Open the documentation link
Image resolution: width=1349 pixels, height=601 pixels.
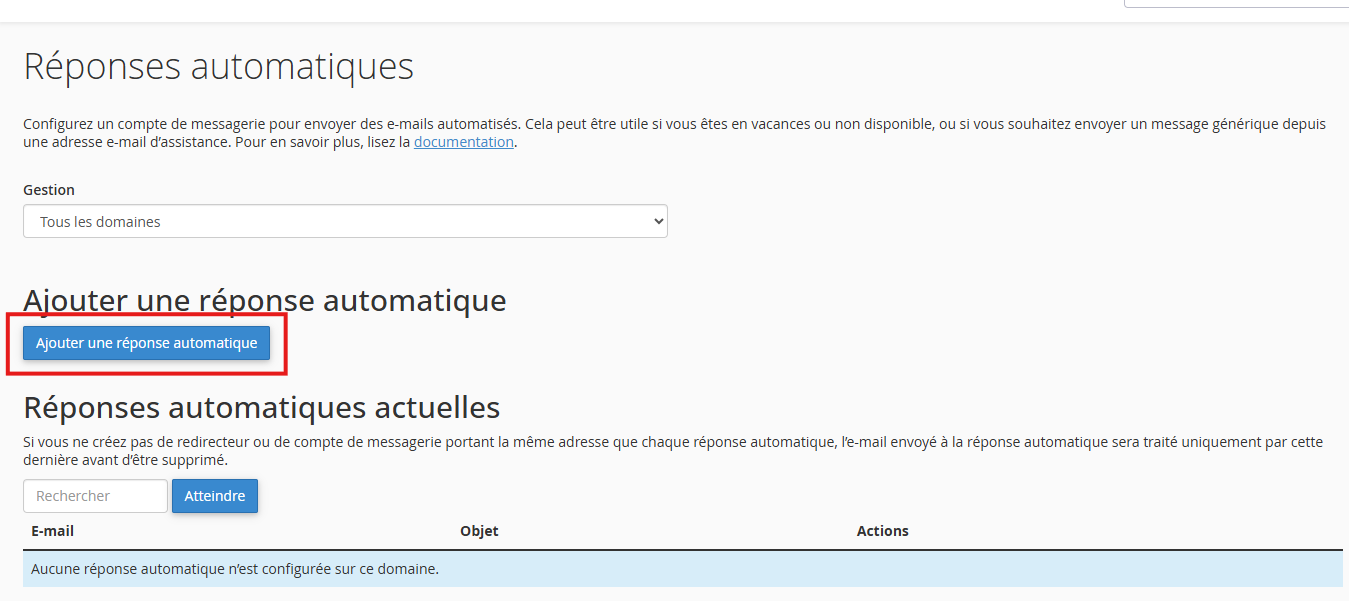point(464,142)
